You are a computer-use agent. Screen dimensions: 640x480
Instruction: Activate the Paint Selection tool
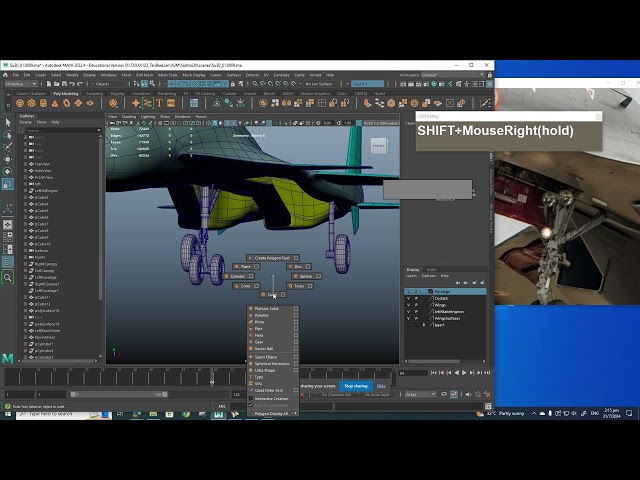pos(8,147)
